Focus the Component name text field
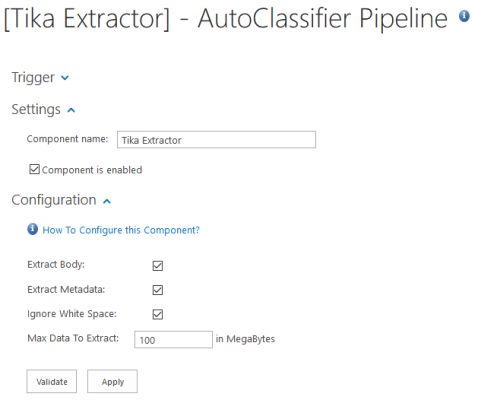 click(x=216, y=140)
